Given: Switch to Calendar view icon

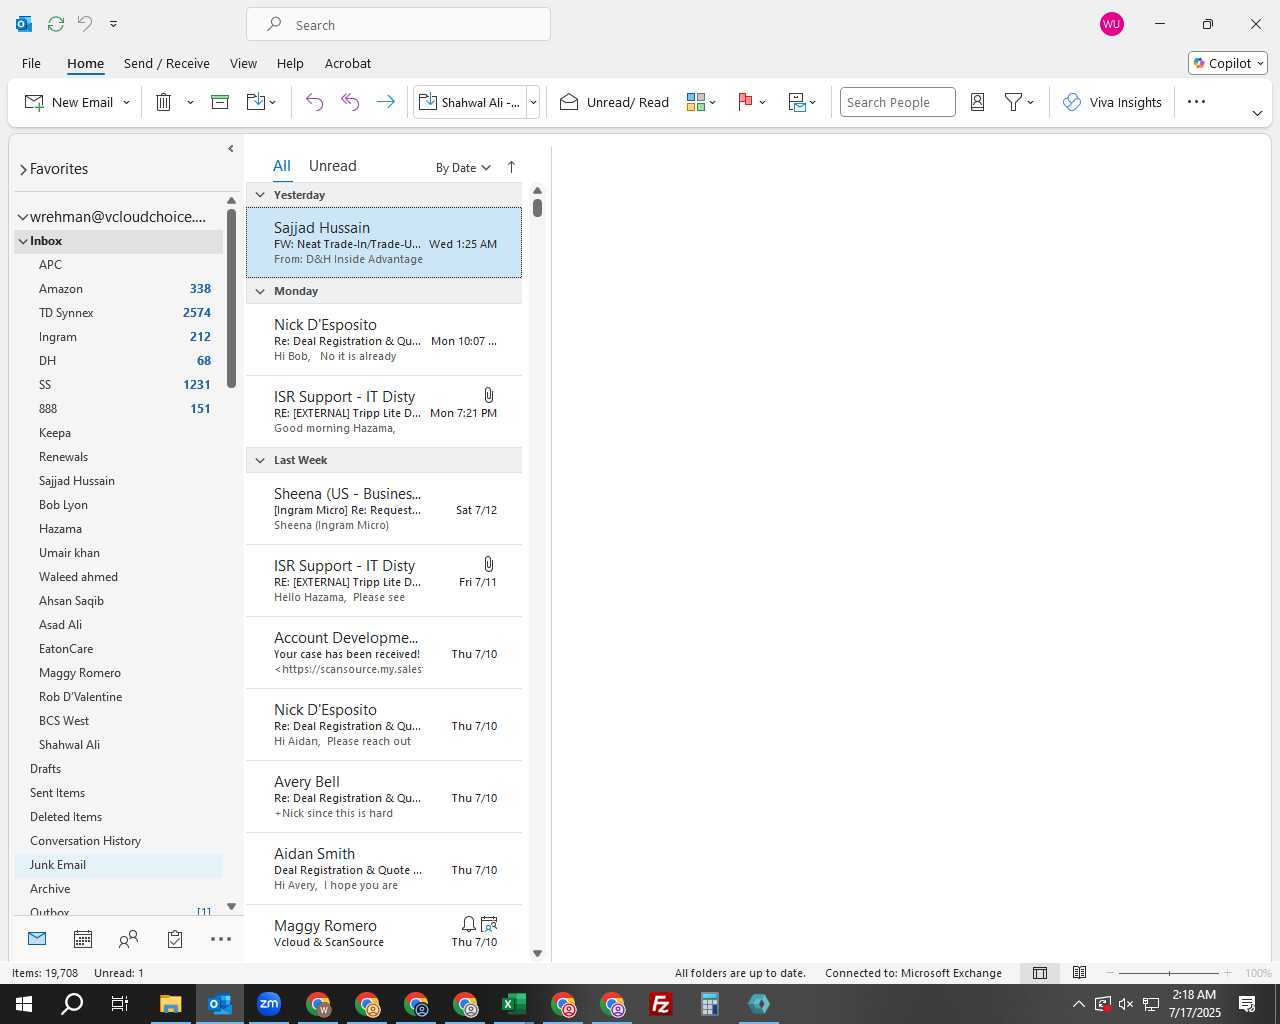Looking at the screenshot, I should (83, 939).
